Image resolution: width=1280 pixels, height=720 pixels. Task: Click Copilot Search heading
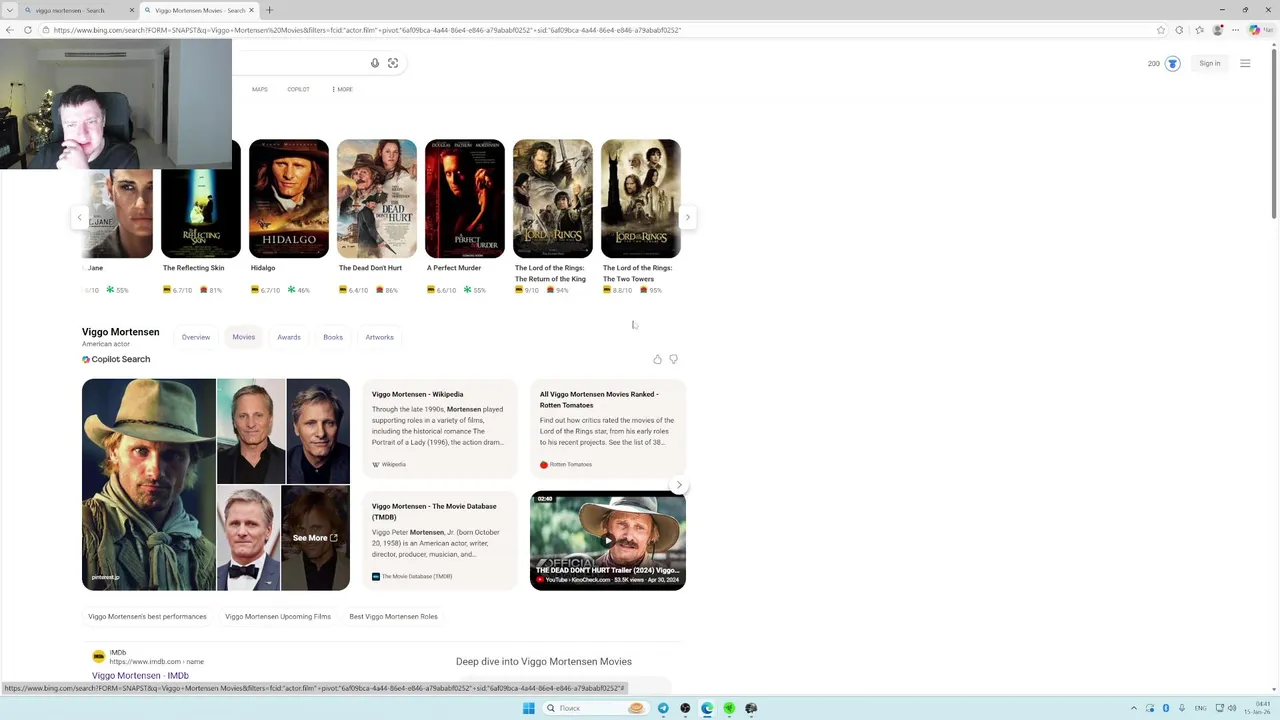(116, 359)
